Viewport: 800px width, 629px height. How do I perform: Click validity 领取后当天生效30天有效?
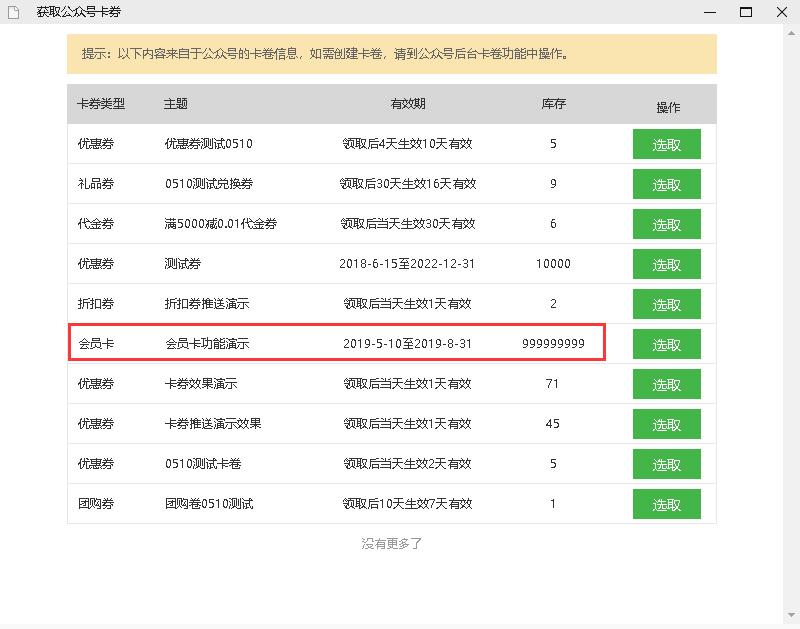coord(408,223)
